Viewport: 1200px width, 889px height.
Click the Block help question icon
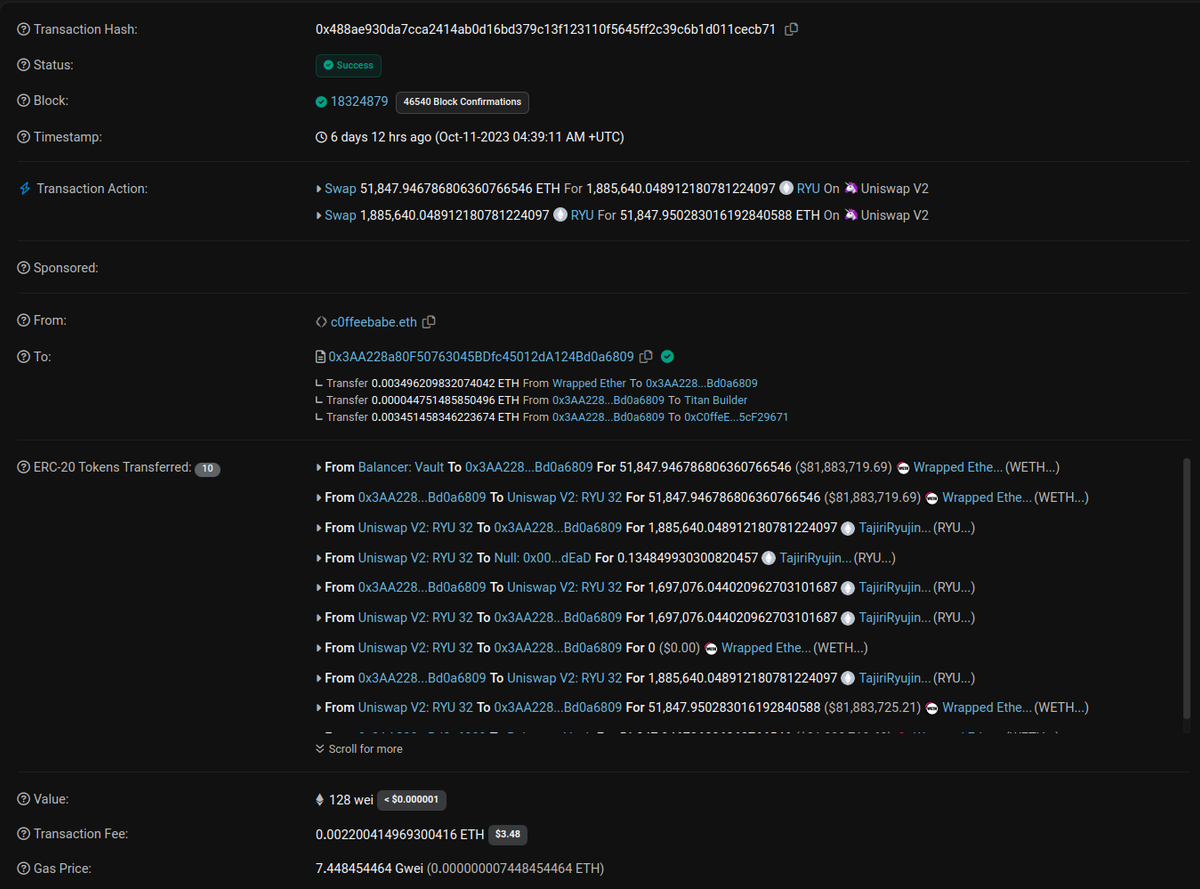pyautogui.click(x=24, y=101)
